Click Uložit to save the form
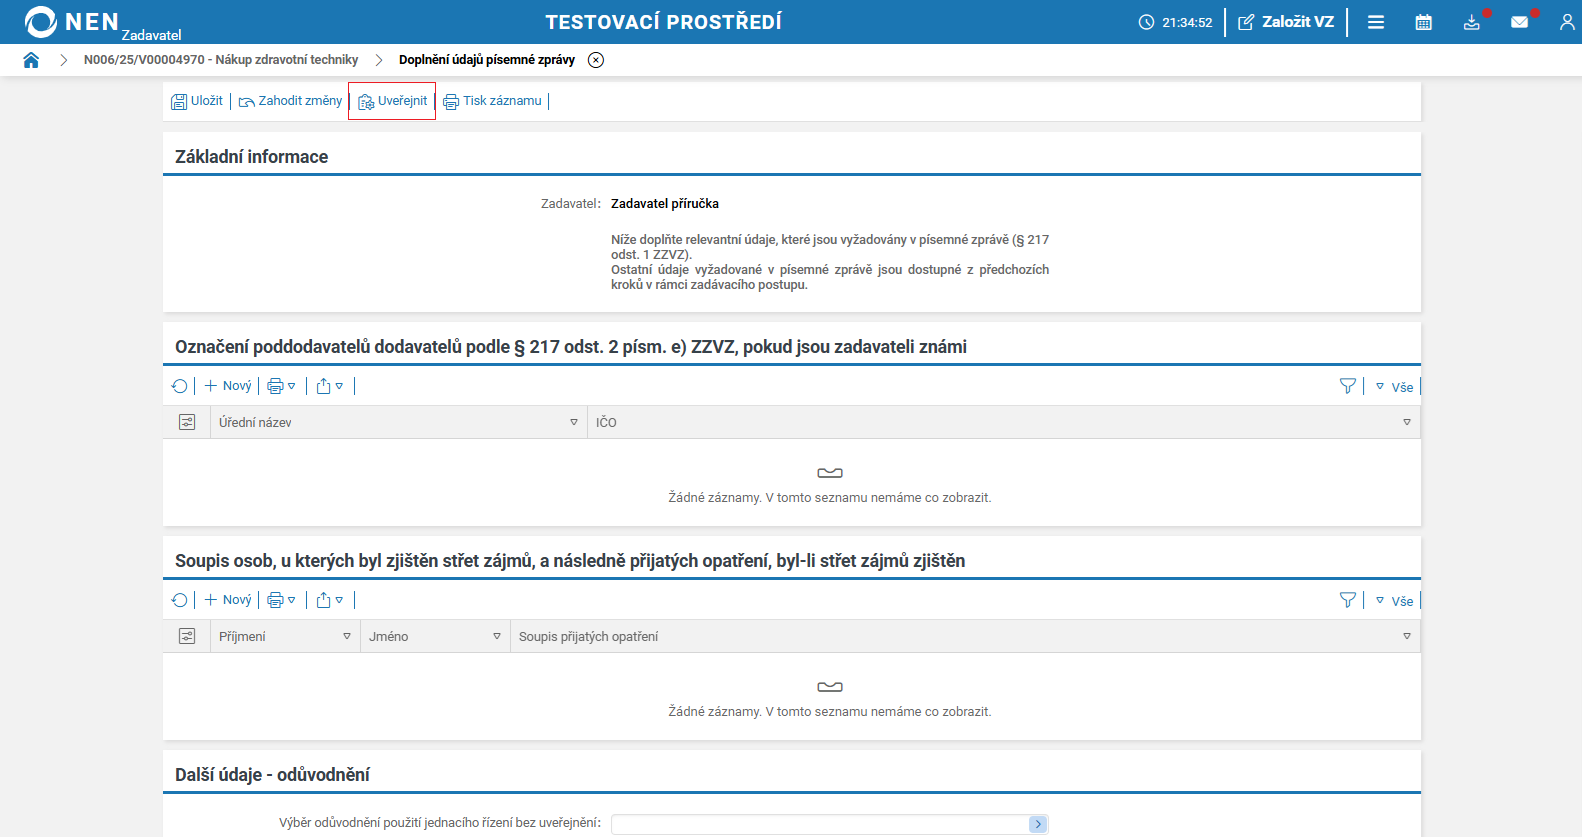1582x837 pixels. click(x=197, y=101)
